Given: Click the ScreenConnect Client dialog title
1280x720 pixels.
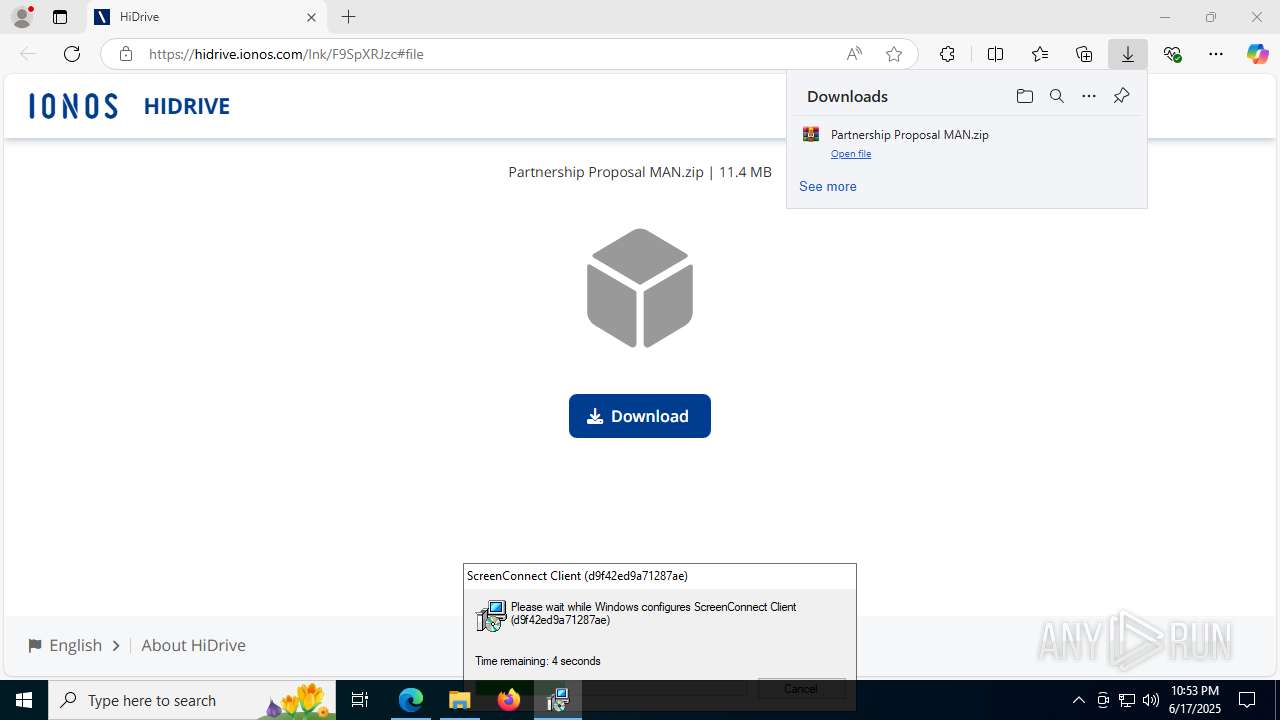Looking at the screenshot, I should coord(577,576).
